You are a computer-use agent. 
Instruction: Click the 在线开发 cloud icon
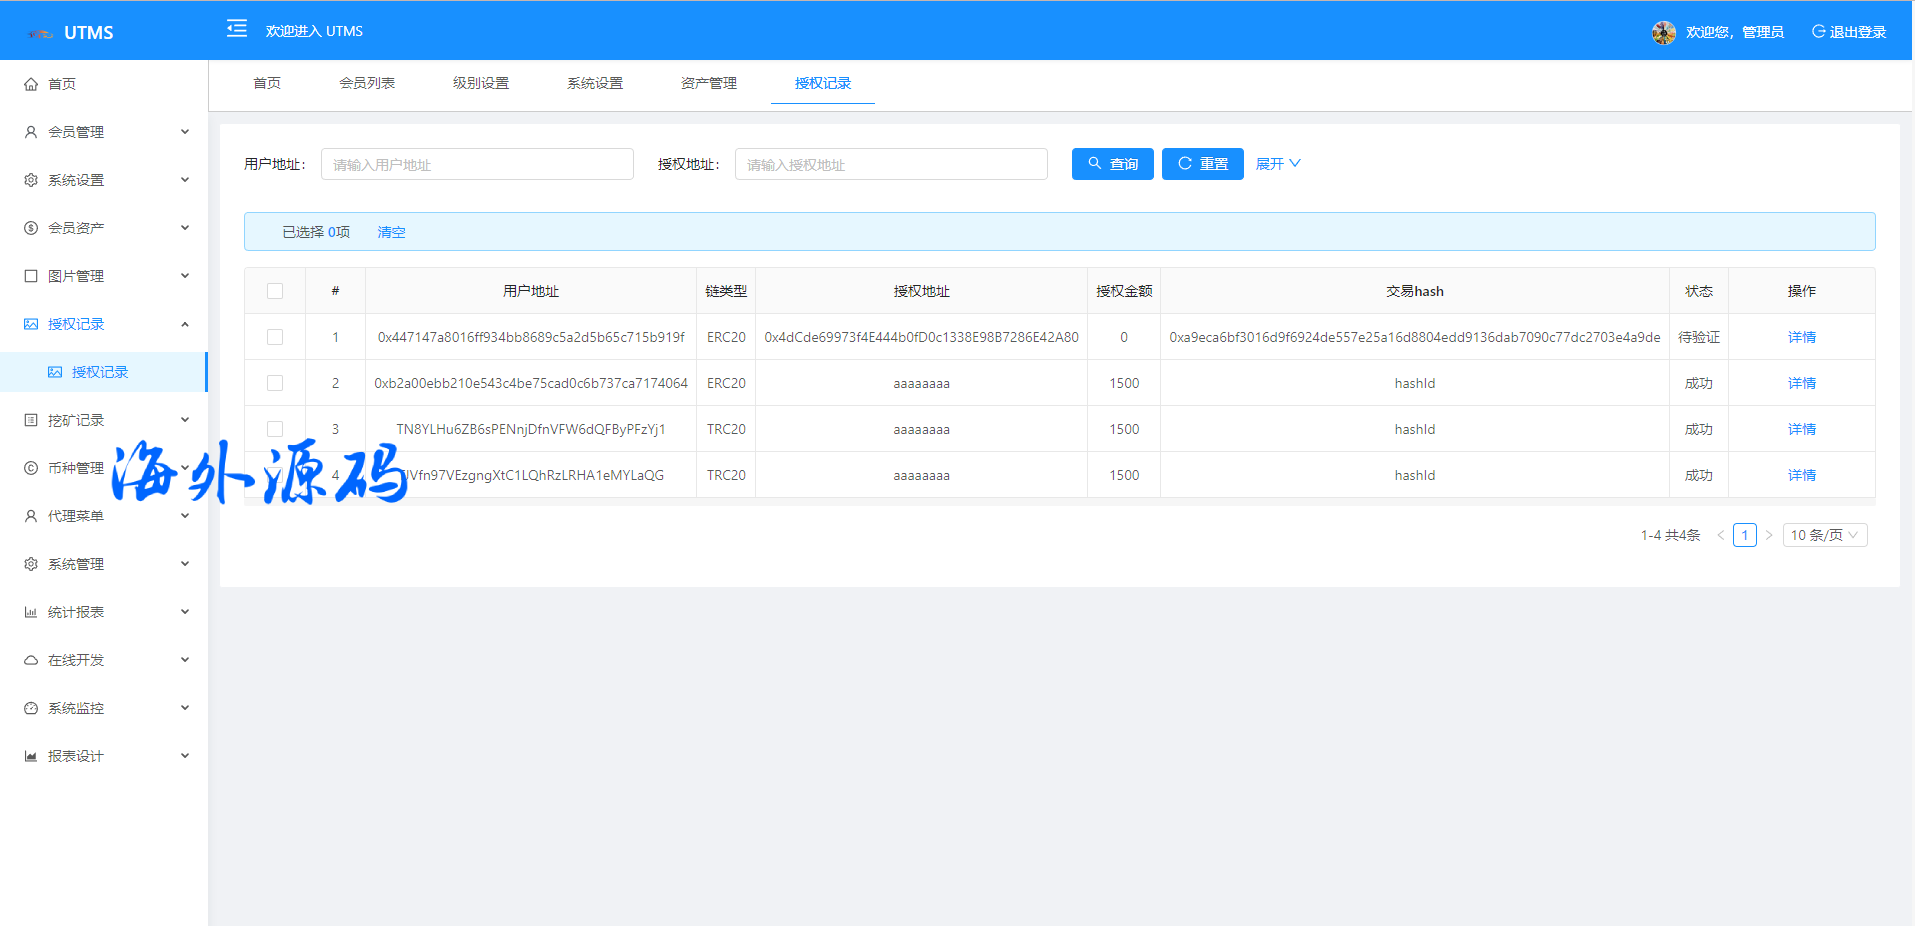point(31,660)
